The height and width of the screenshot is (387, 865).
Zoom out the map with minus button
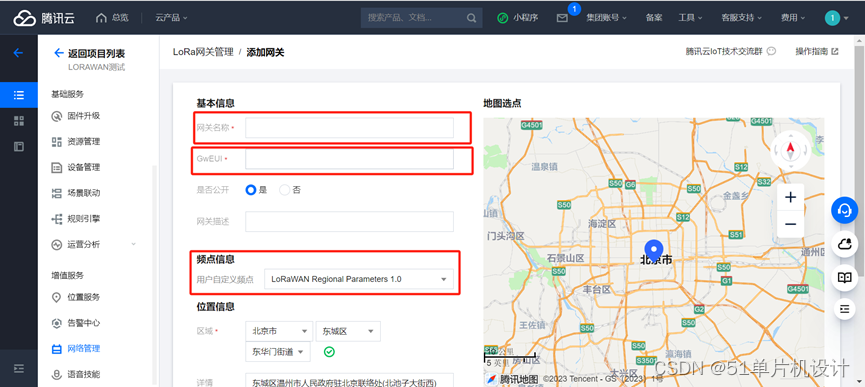point(791,224)
